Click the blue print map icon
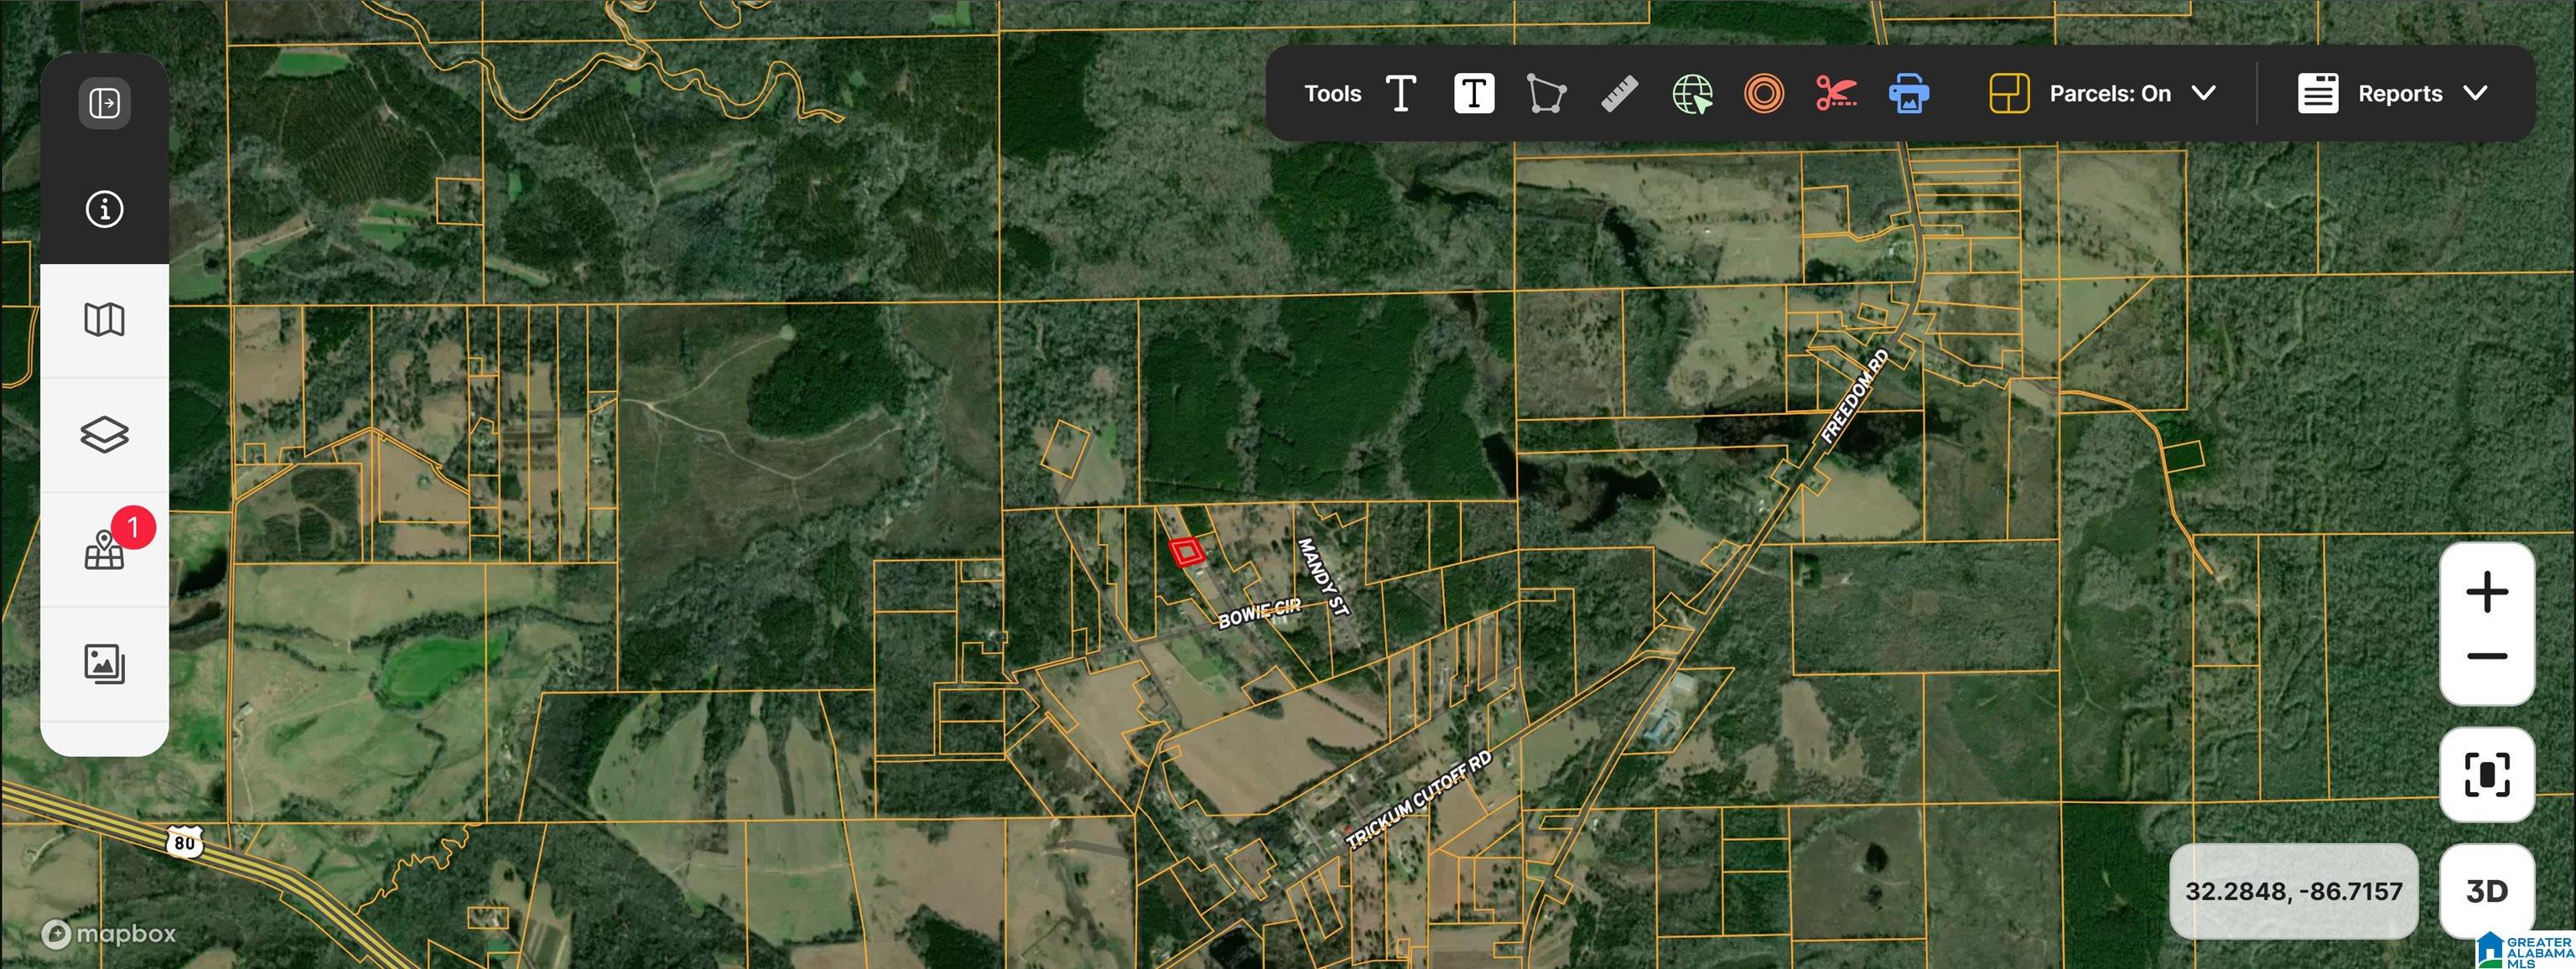The height and width of the screenshot is (969, 2576). pyautogui.click(x=1909, y=93)
